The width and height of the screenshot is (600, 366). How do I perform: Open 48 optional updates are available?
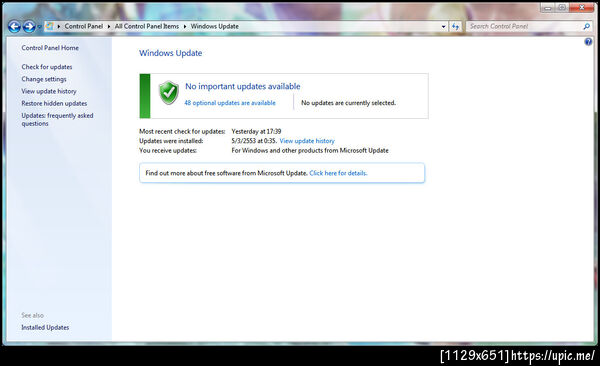[x=230, y=103]
